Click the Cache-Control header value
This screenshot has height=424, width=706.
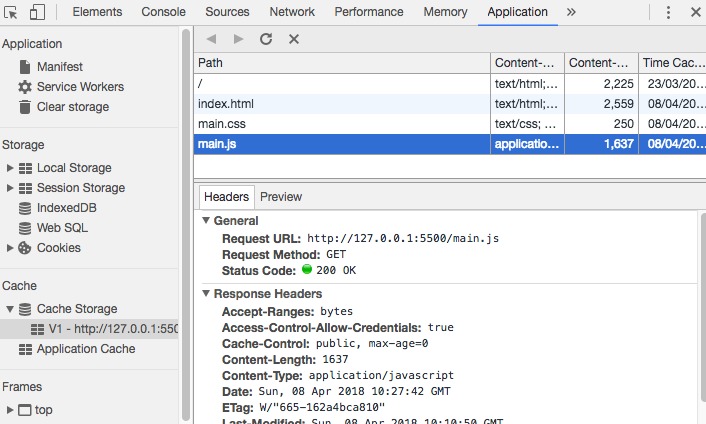click(372, 343)
